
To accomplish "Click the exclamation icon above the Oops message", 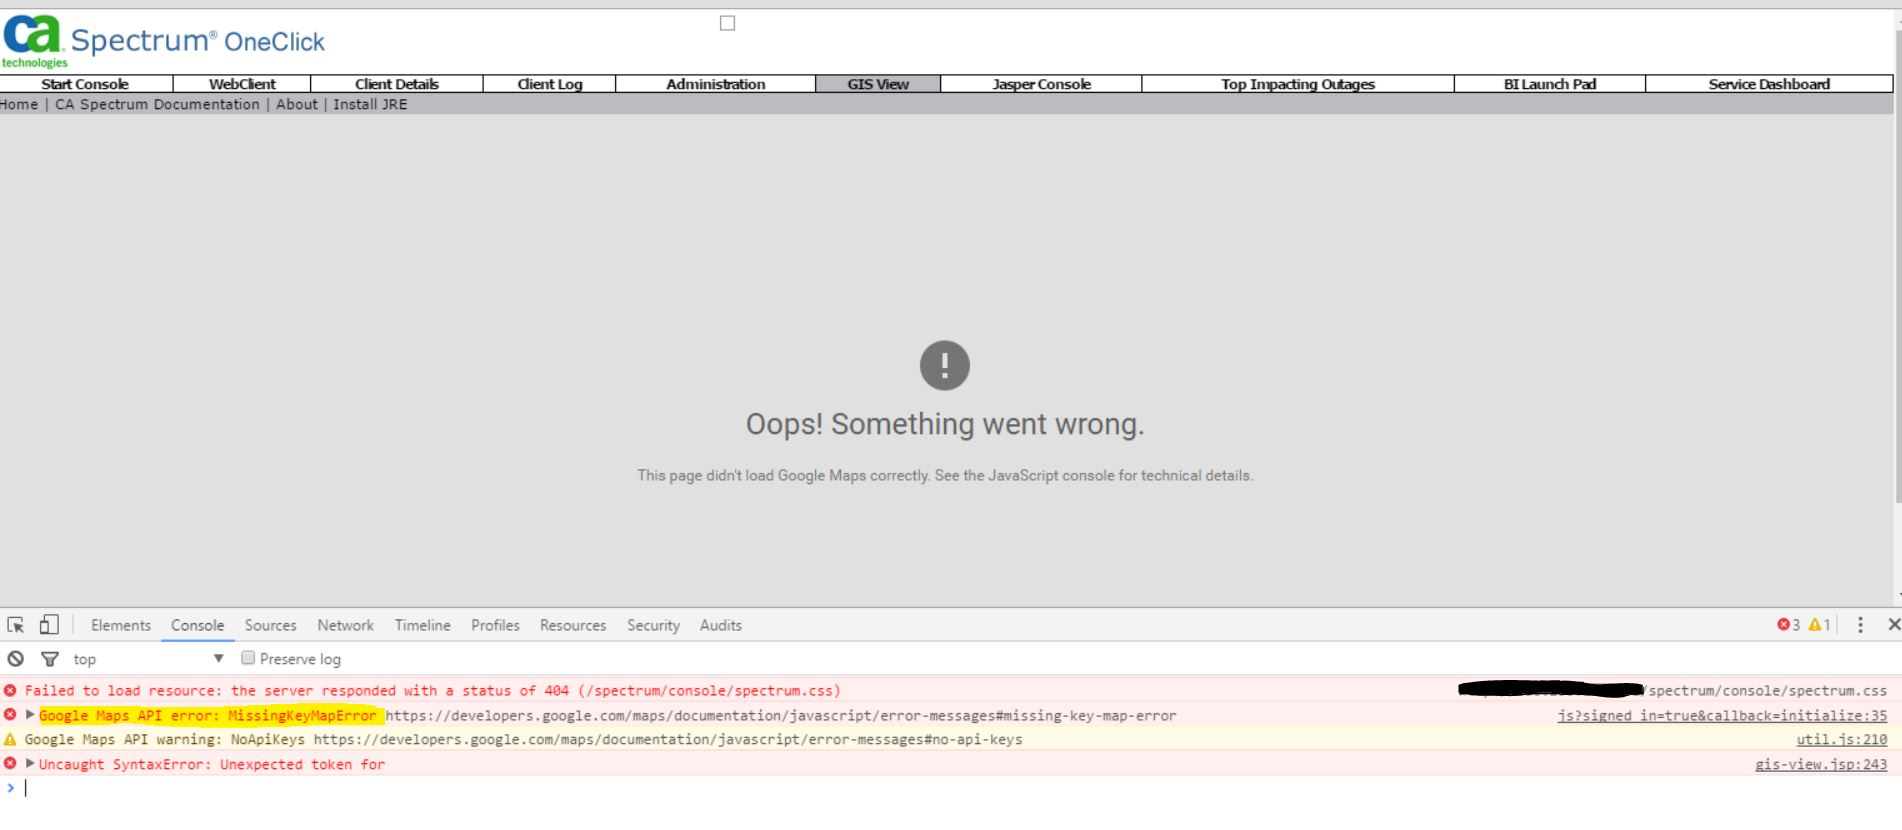I will pos(945,365).
